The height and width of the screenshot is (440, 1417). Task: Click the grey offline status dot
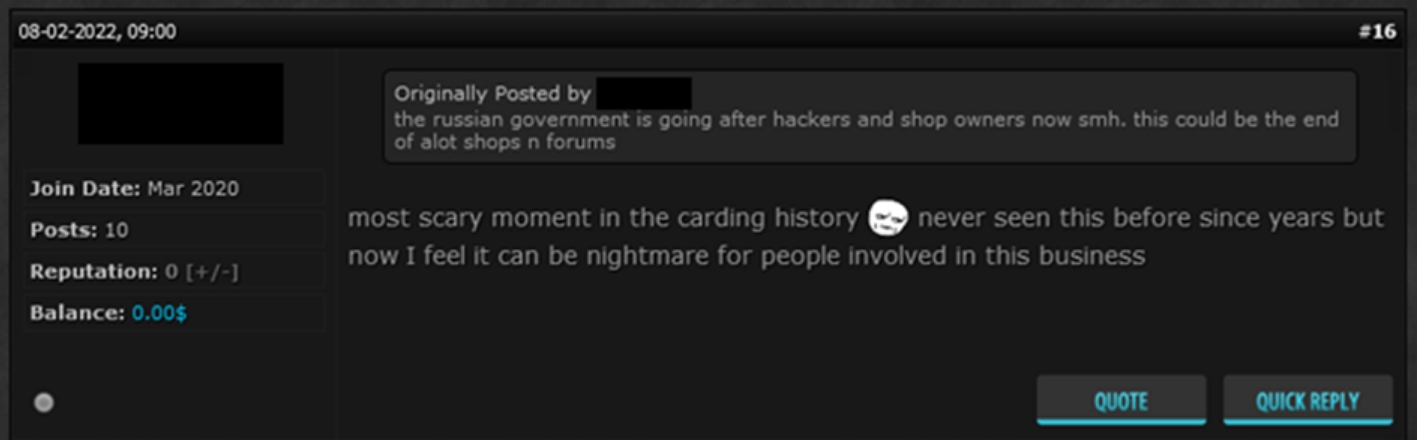[x=43, y=402]
